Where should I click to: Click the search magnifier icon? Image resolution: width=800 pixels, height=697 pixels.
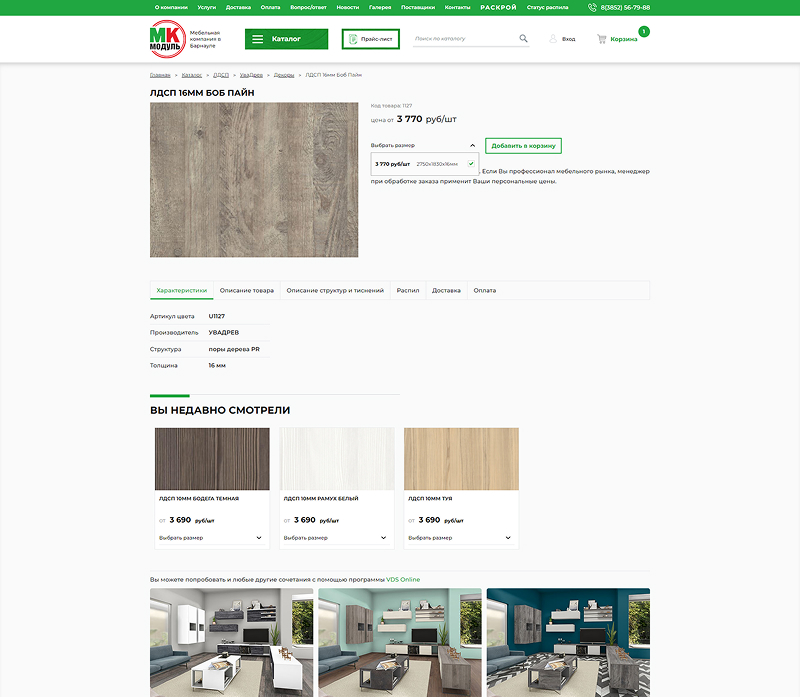523,39
